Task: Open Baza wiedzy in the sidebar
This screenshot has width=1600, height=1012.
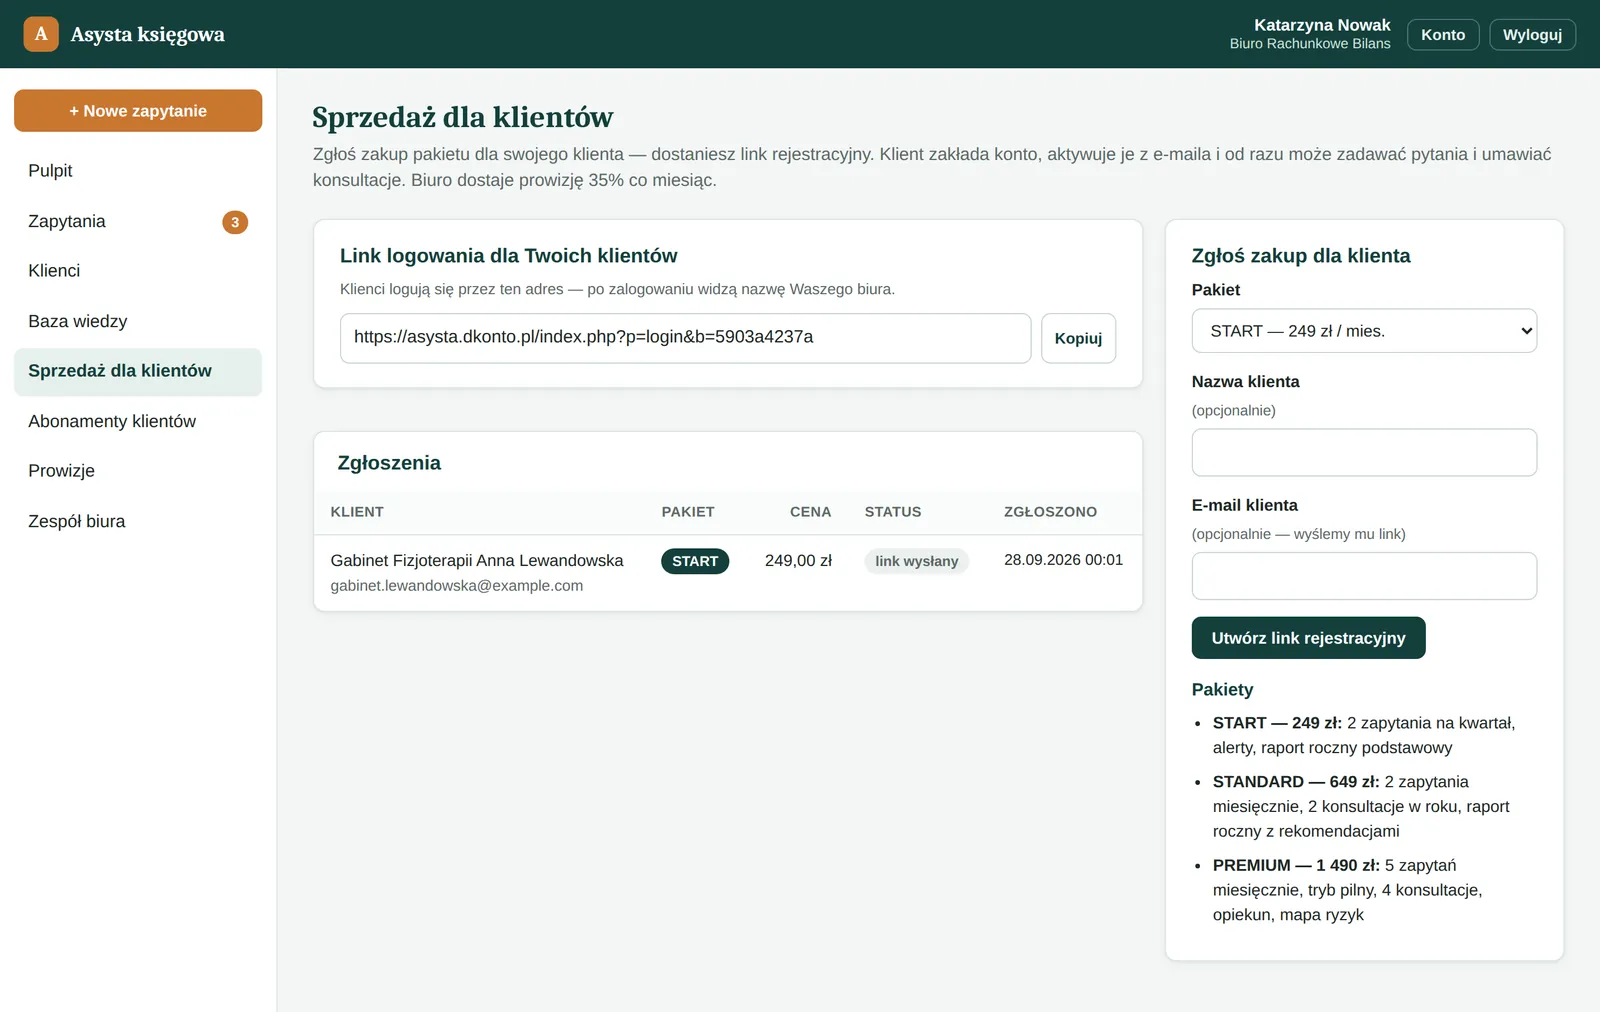Action: pyautogui.click(x=138, y=321)
